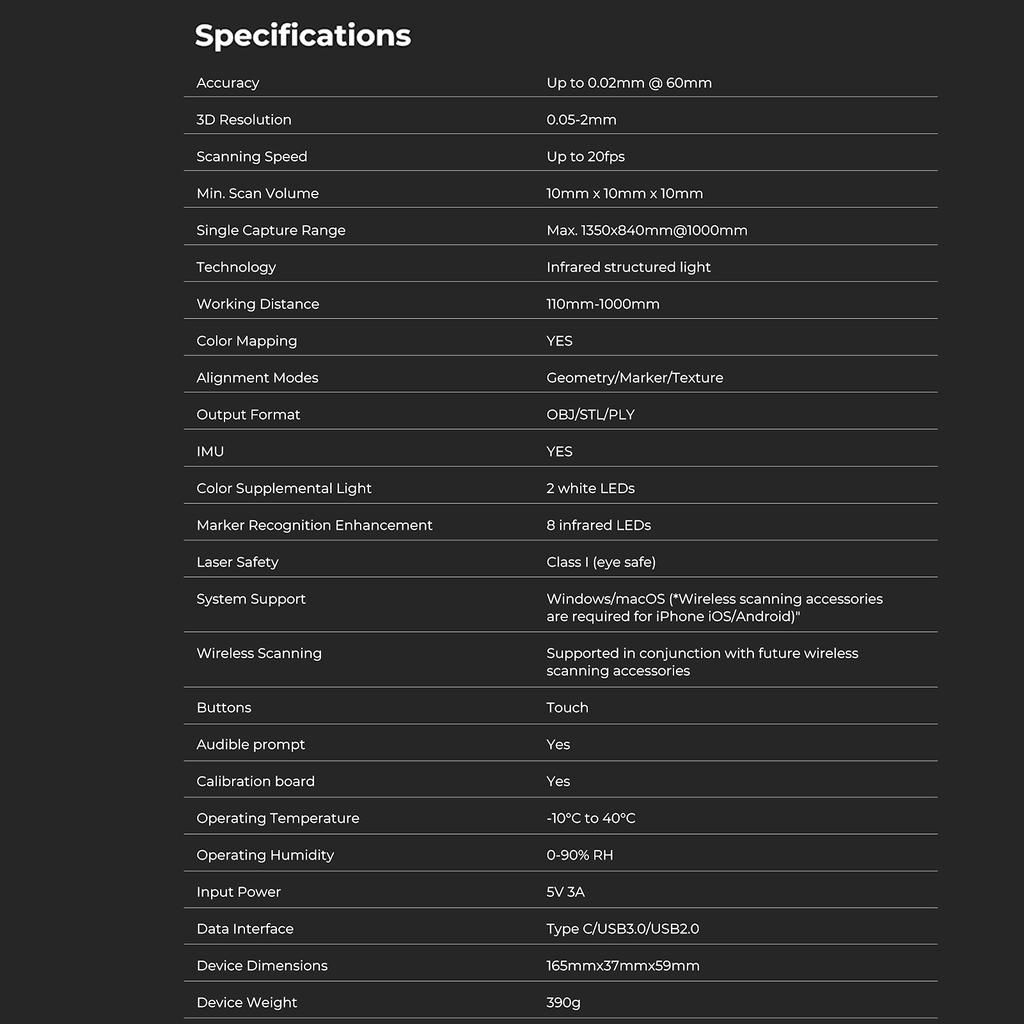The width and height of the screenshot is (1024, 1024).
Task: Click the Wireless Scanning row label
Action: tap(259, 653)
